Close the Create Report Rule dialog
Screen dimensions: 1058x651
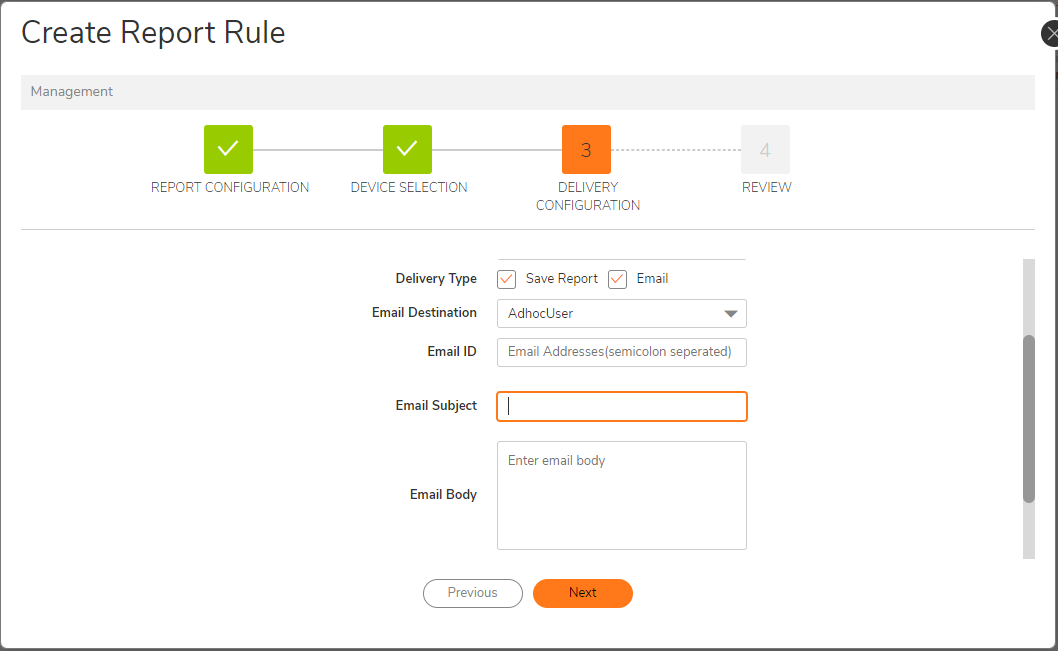1050,34
